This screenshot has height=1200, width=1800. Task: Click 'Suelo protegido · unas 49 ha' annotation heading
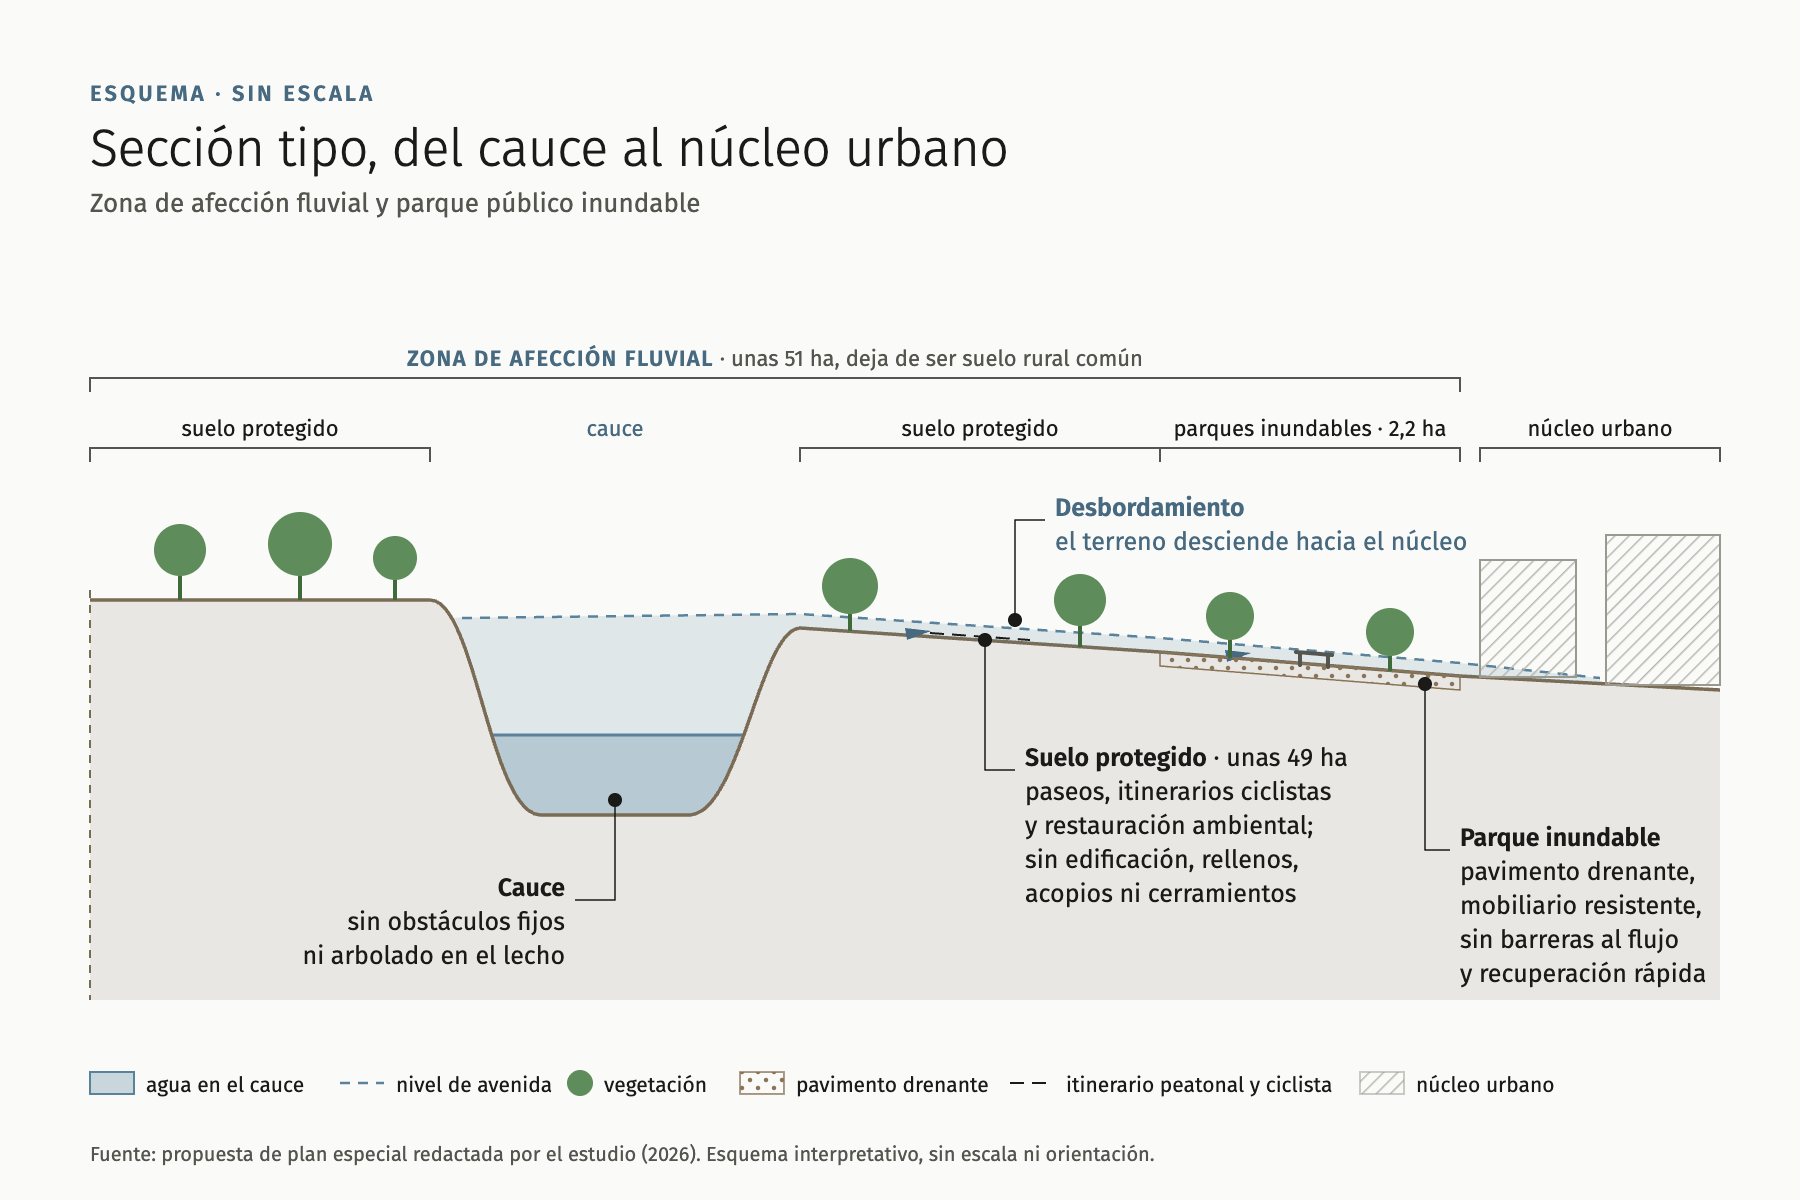click(1186, 758)
